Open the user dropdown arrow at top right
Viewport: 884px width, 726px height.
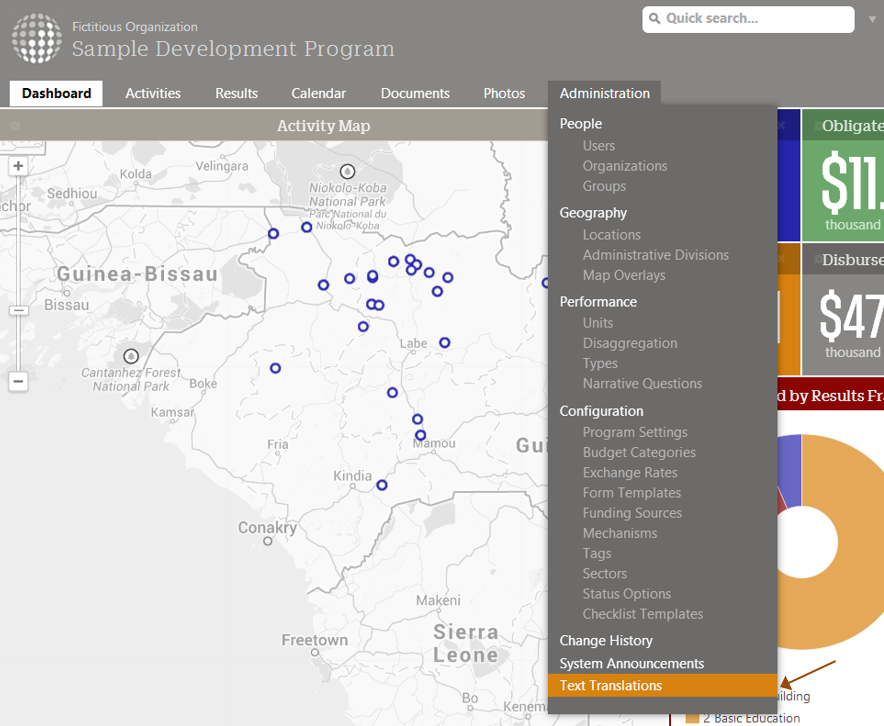click(x=872, y=19)
